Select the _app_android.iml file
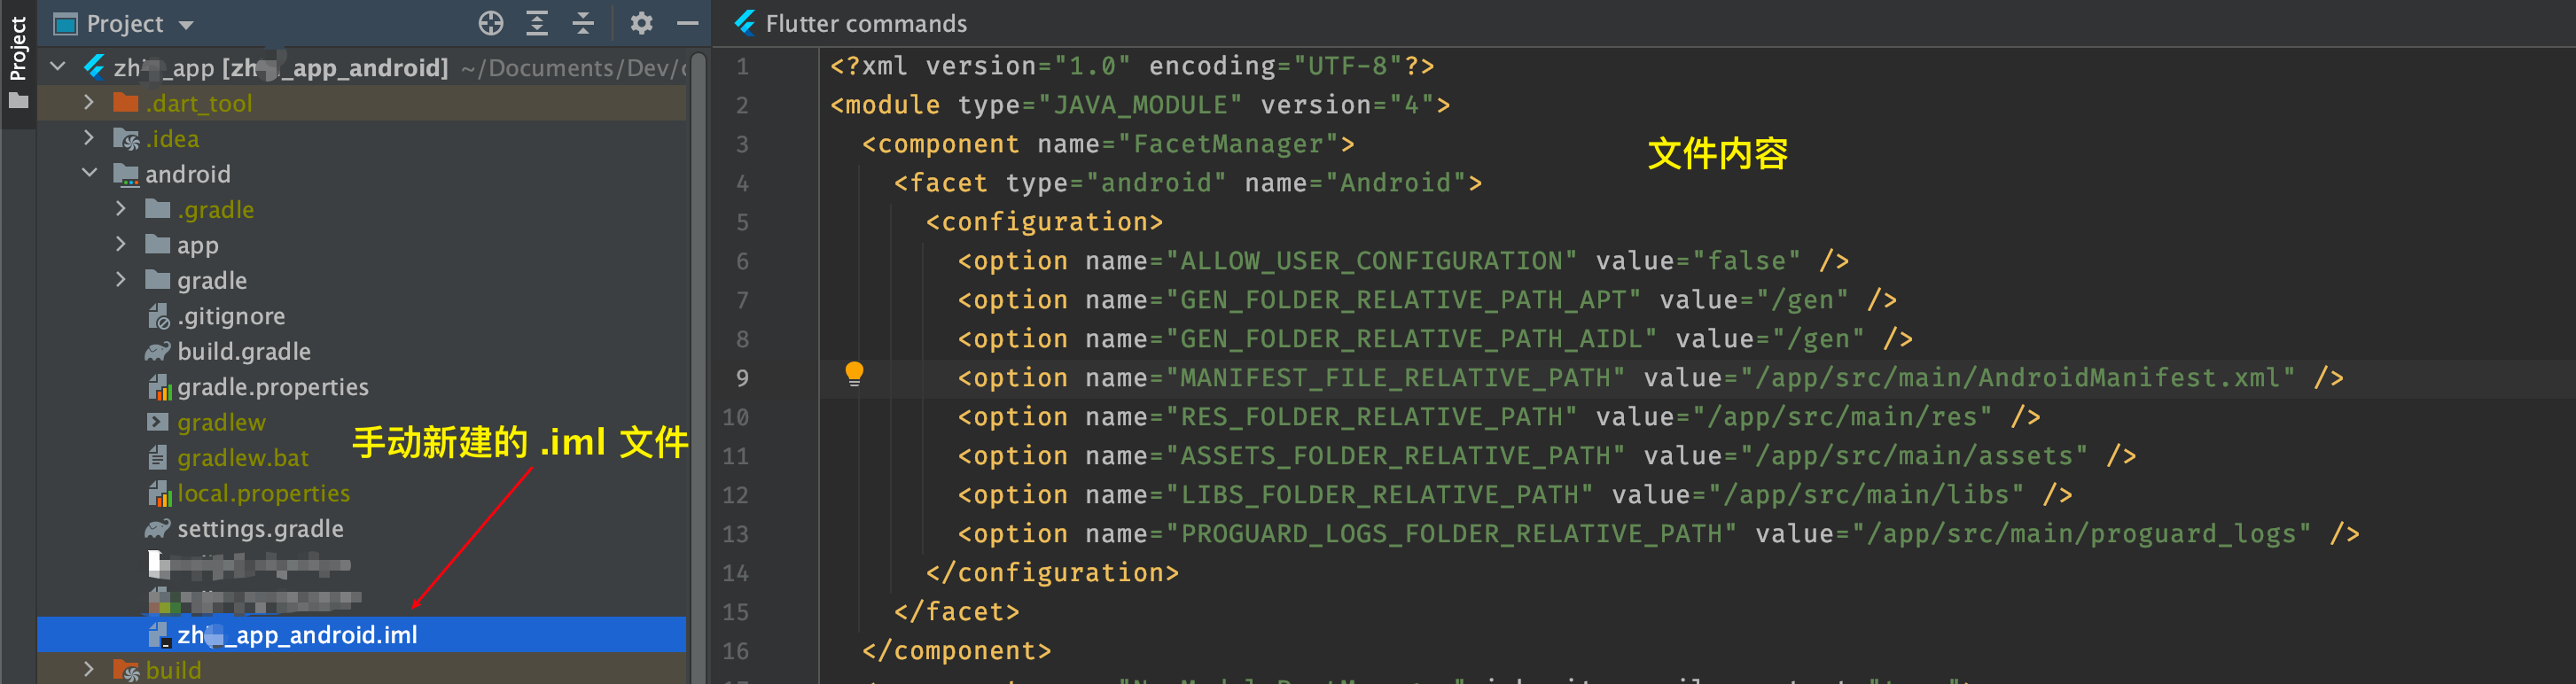The image size is (2576, 684). coord(362,634)
